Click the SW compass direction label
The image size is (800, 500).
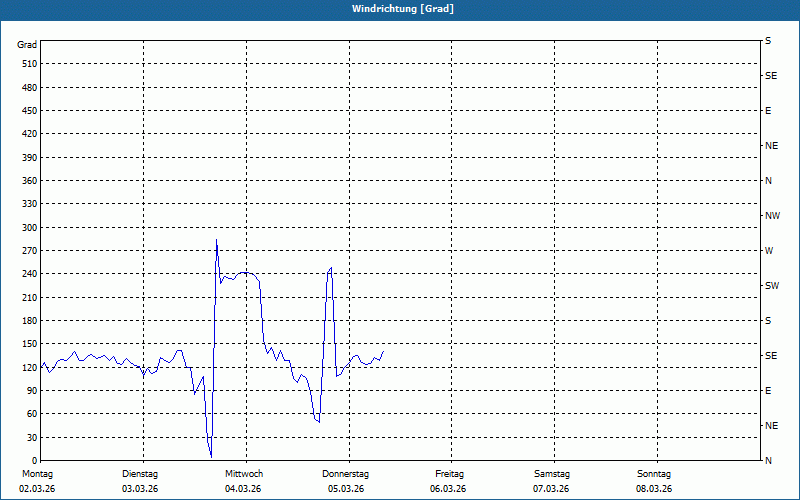click(772, 286)
